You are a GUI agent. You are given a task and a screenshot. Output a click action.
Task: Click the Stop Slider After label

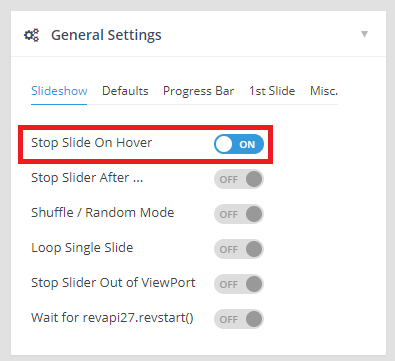coord(87,178)
